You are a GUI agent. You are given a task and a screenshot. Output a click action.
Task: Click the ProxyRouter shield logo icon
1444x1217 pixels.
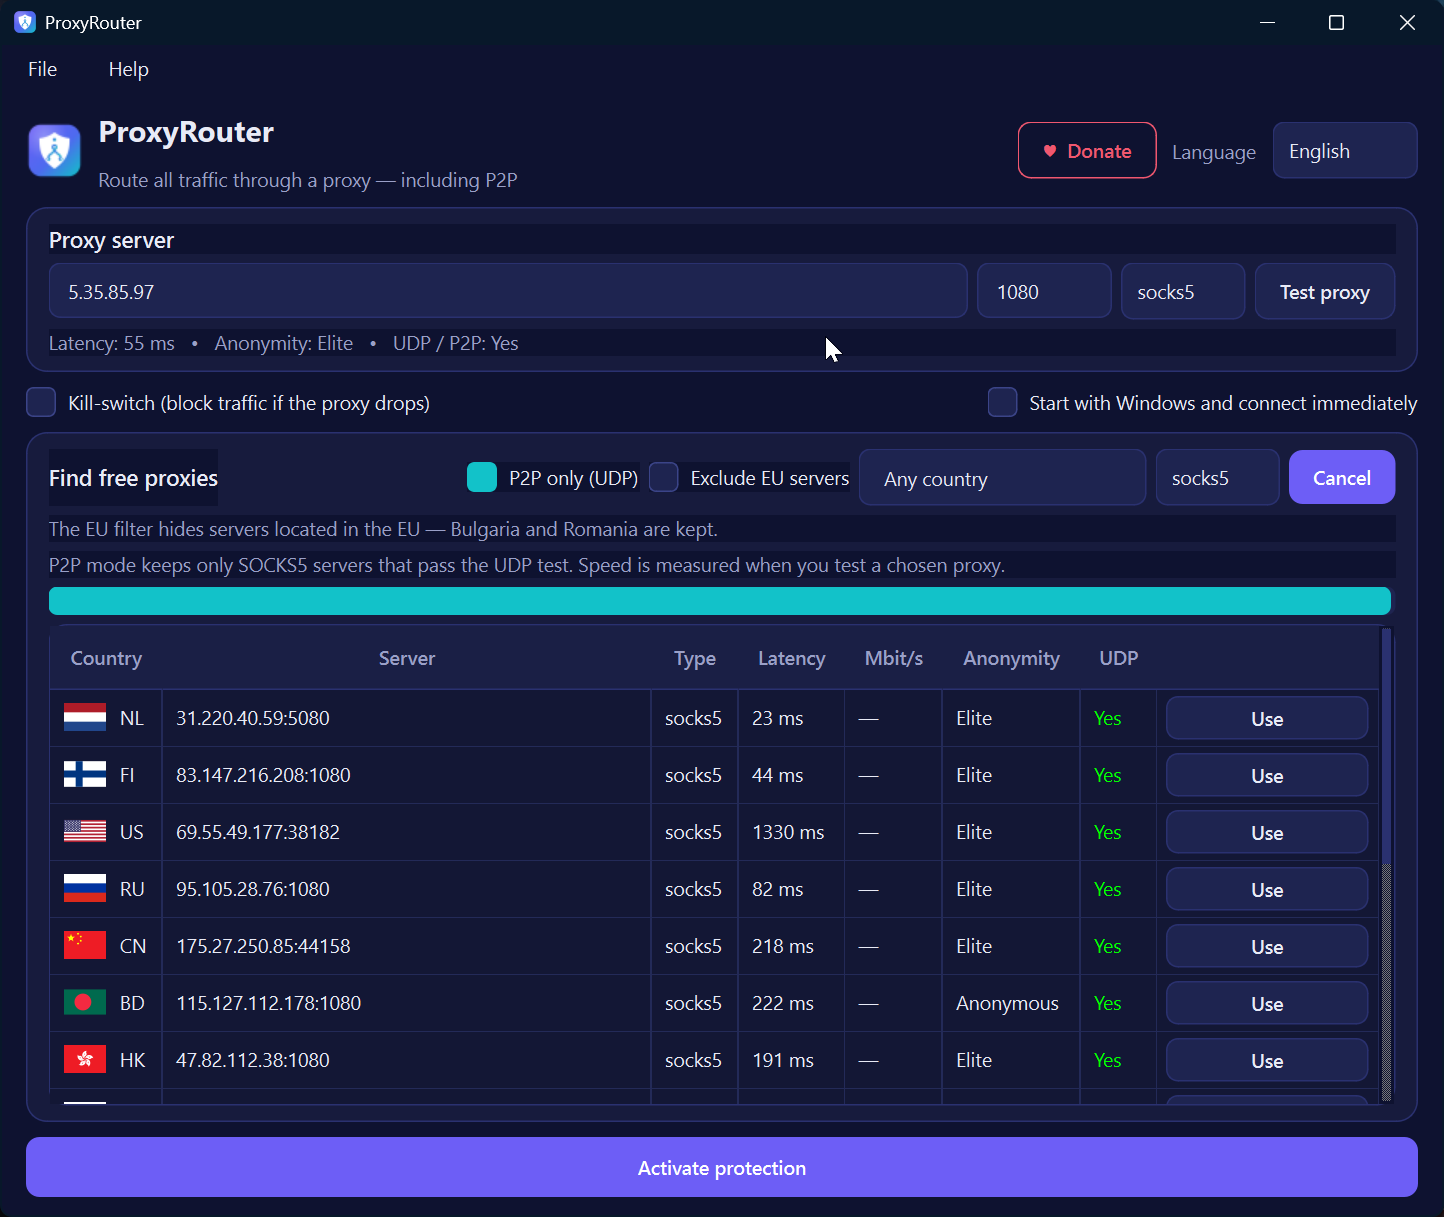click(54, 151)
